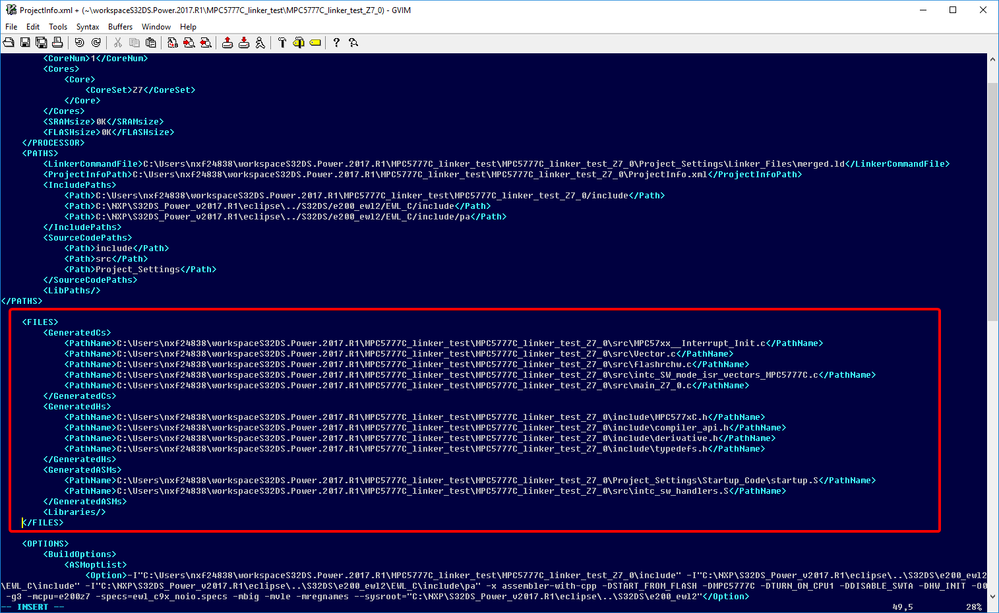Click the GVIM application icon in title bar
Screen dimensions: 999x613
[11, 10]
